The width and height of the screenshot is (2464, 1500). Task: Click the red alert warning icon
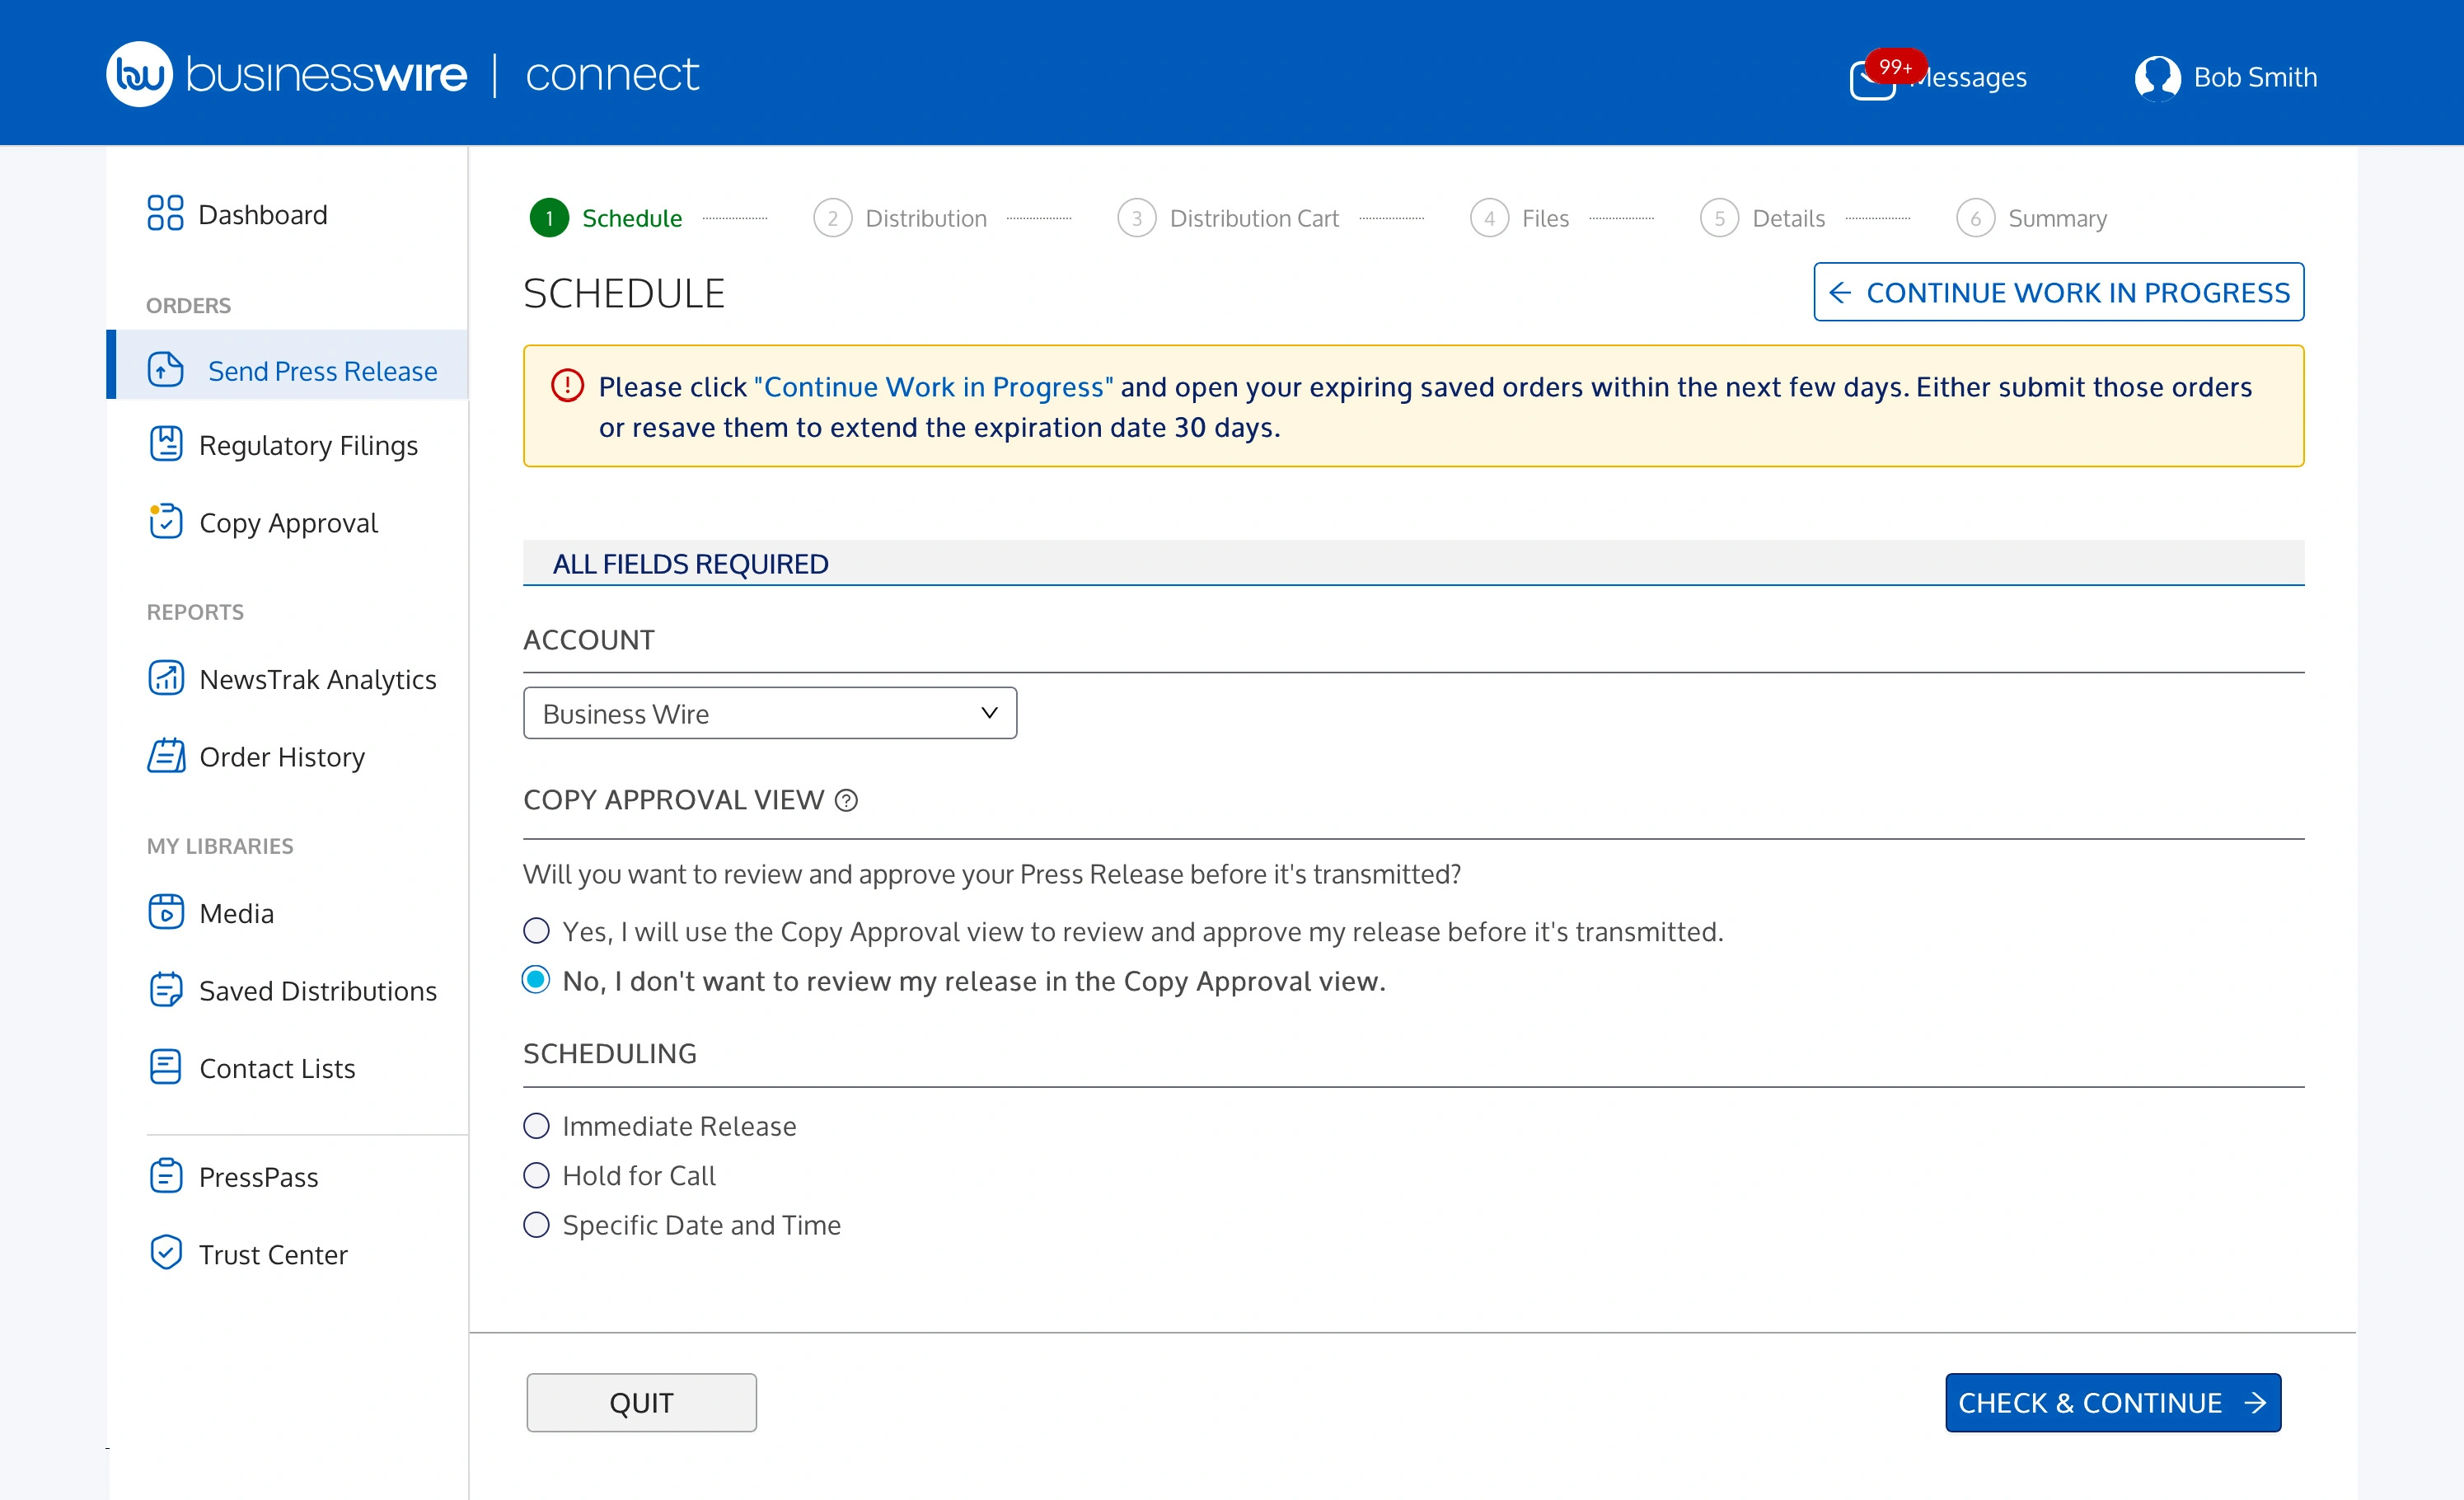[567, 385]
